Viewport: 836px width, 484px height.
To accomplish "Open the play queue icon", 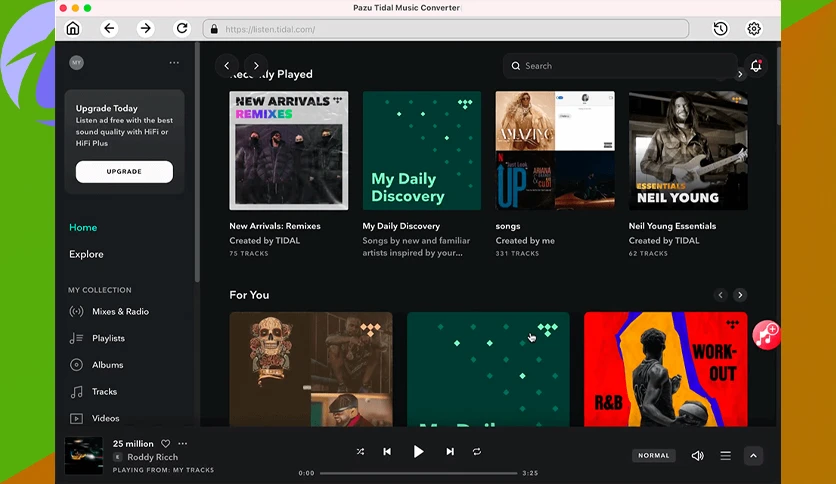I will (725, 455).
